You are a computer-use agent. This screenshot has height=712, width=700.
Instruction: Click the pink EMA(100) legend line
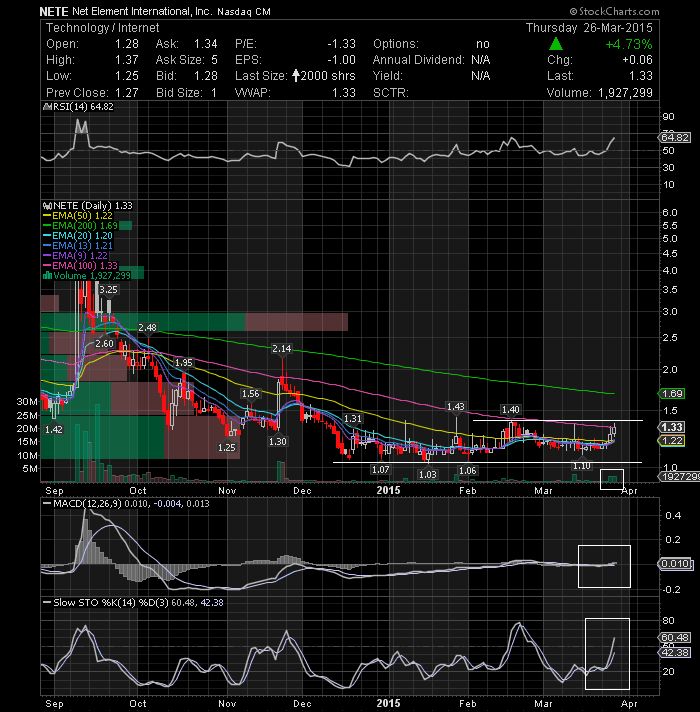click(47, 266)
